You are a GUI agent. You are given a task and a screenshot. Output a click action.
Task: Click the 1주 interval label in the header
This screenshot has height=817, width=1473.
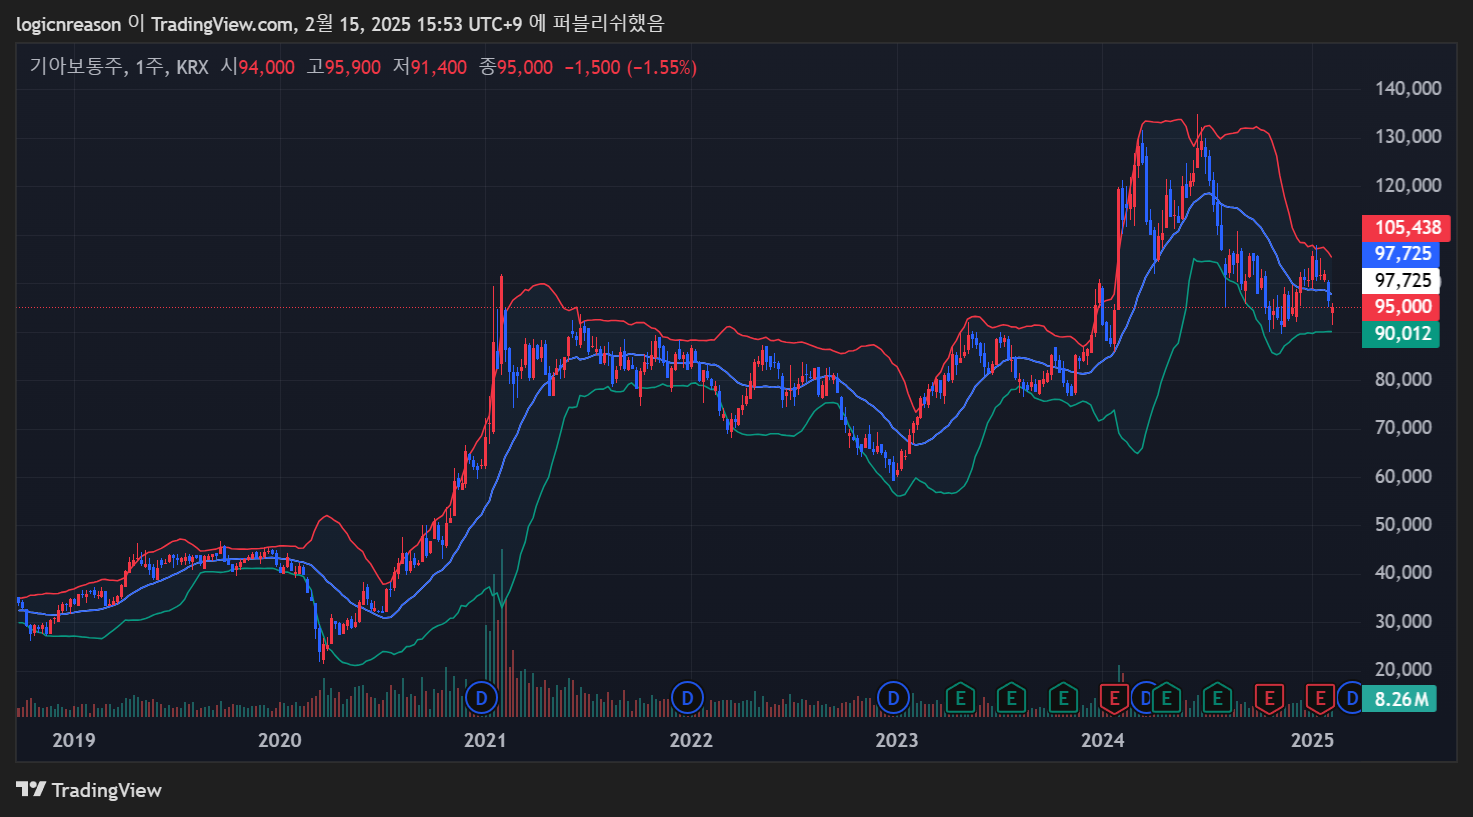(x=148, y=67)
